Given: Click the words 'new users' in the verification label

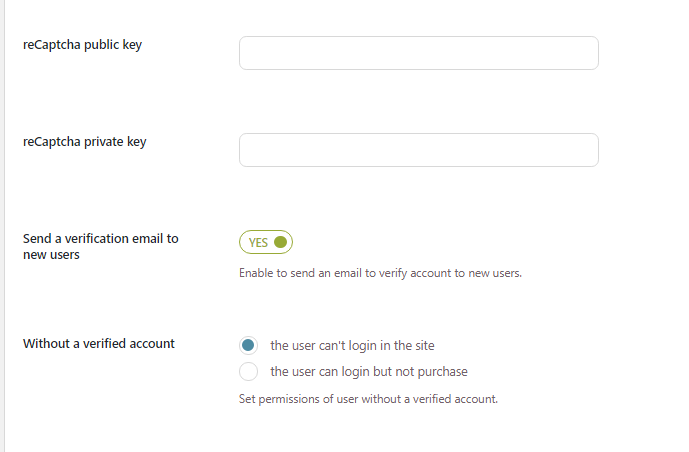Looking at the screenshot, I should pos(51,255).
